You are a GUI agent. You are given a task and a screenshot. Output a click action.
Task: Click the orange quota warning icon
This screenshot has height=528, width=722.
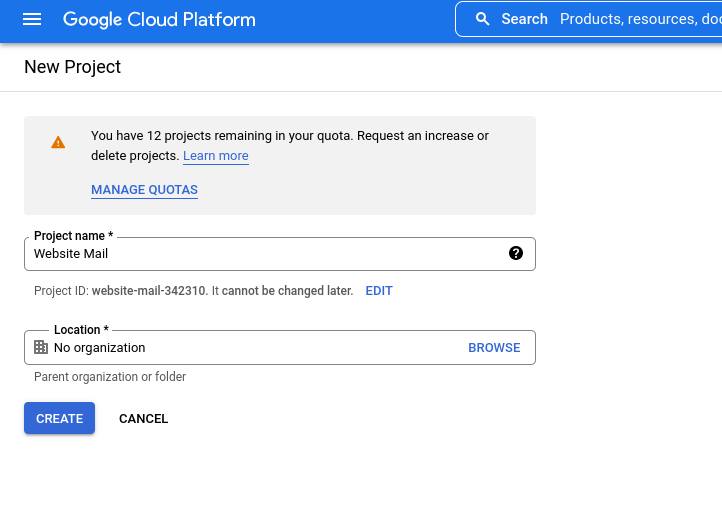pos(58,142)
